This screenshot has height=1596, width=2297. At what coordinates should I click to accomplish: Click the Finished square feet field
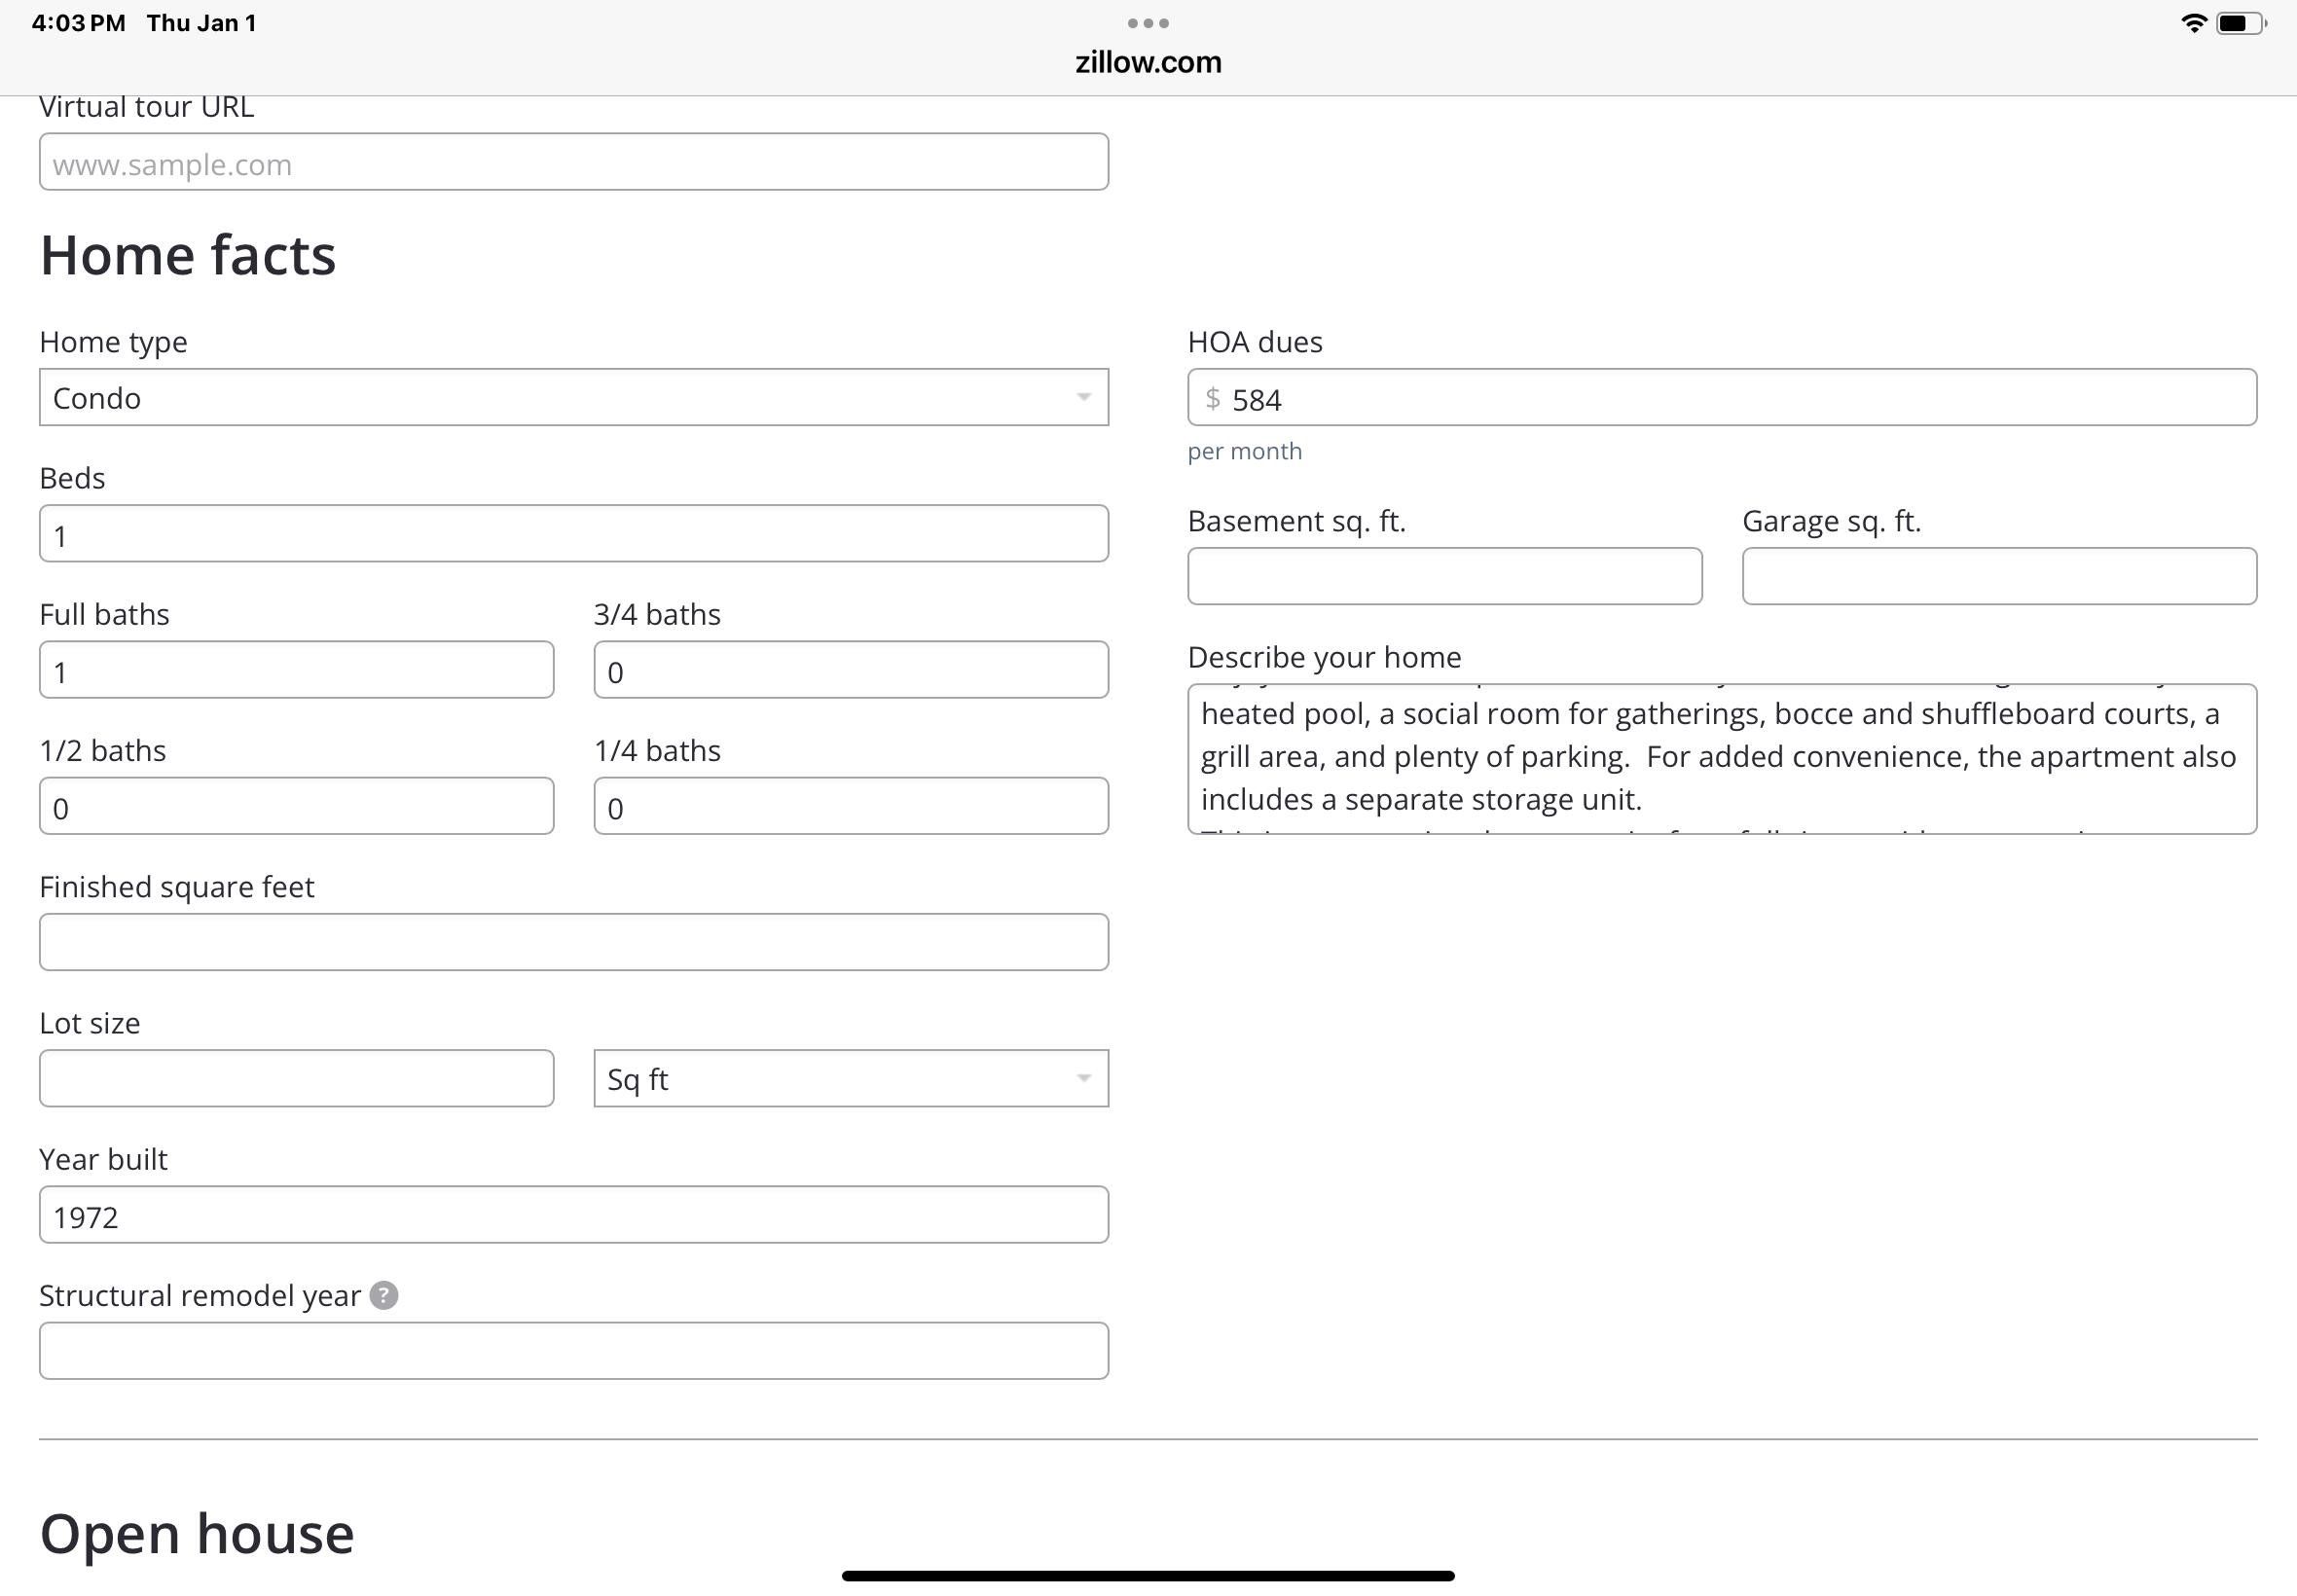pyautogui.click(x=573, y=942)
